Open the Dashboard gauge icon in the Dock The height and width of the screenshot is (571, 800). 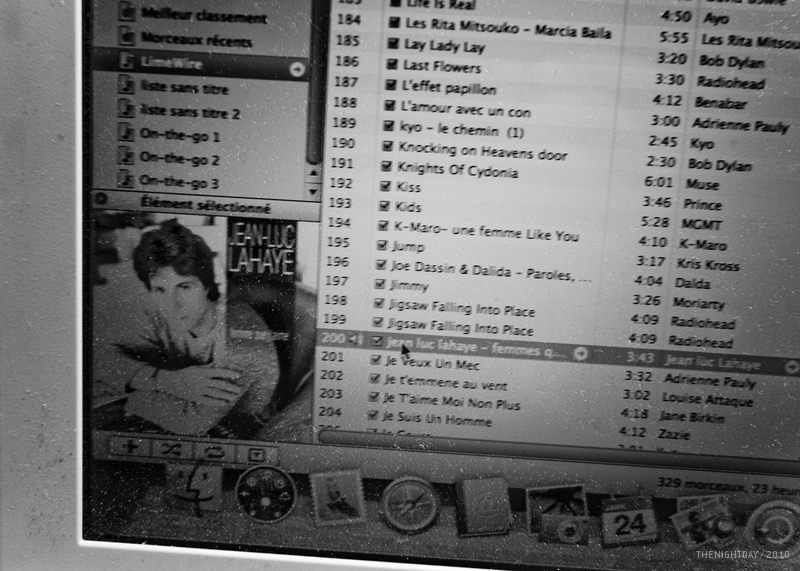click(x=265, y=494)
